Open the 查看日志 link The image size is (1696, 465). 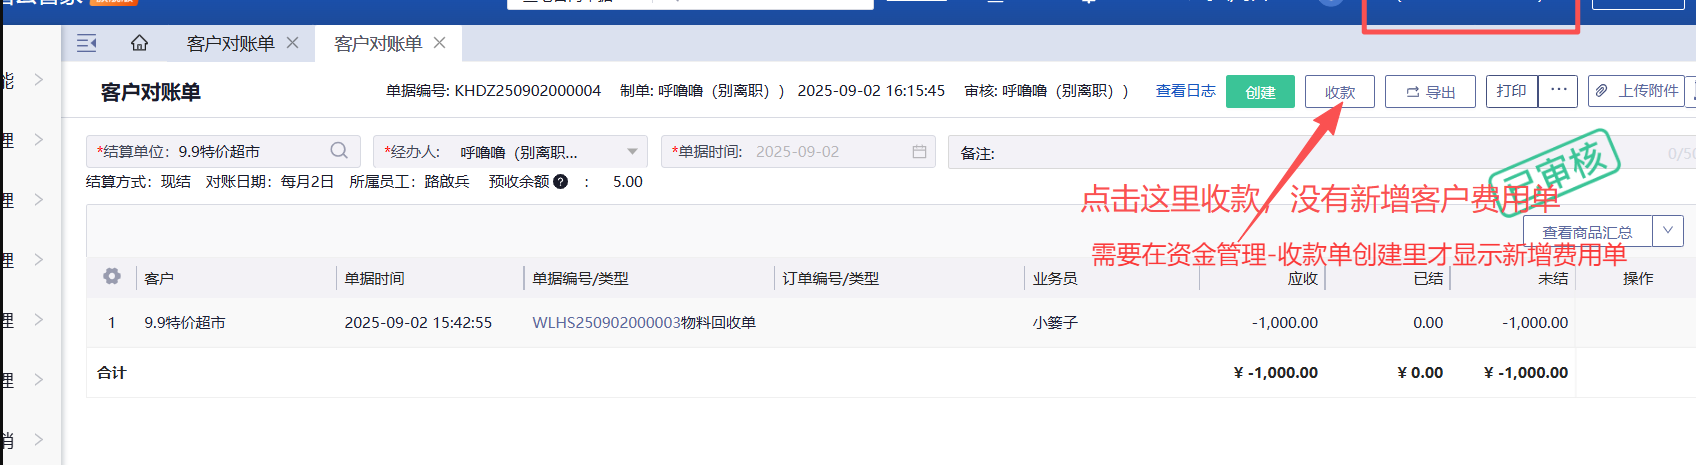(1185, 91)
